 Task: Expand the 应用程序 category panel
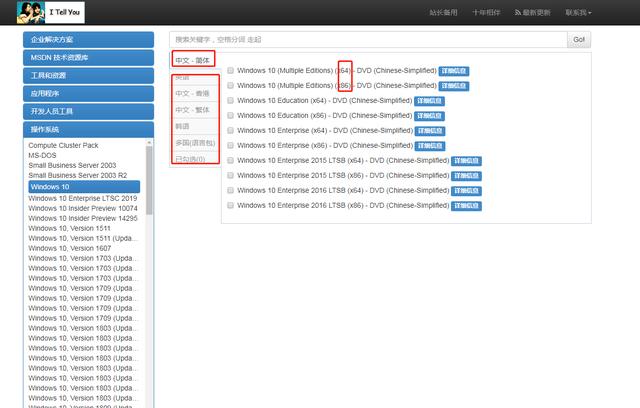(x=88, y=93)
